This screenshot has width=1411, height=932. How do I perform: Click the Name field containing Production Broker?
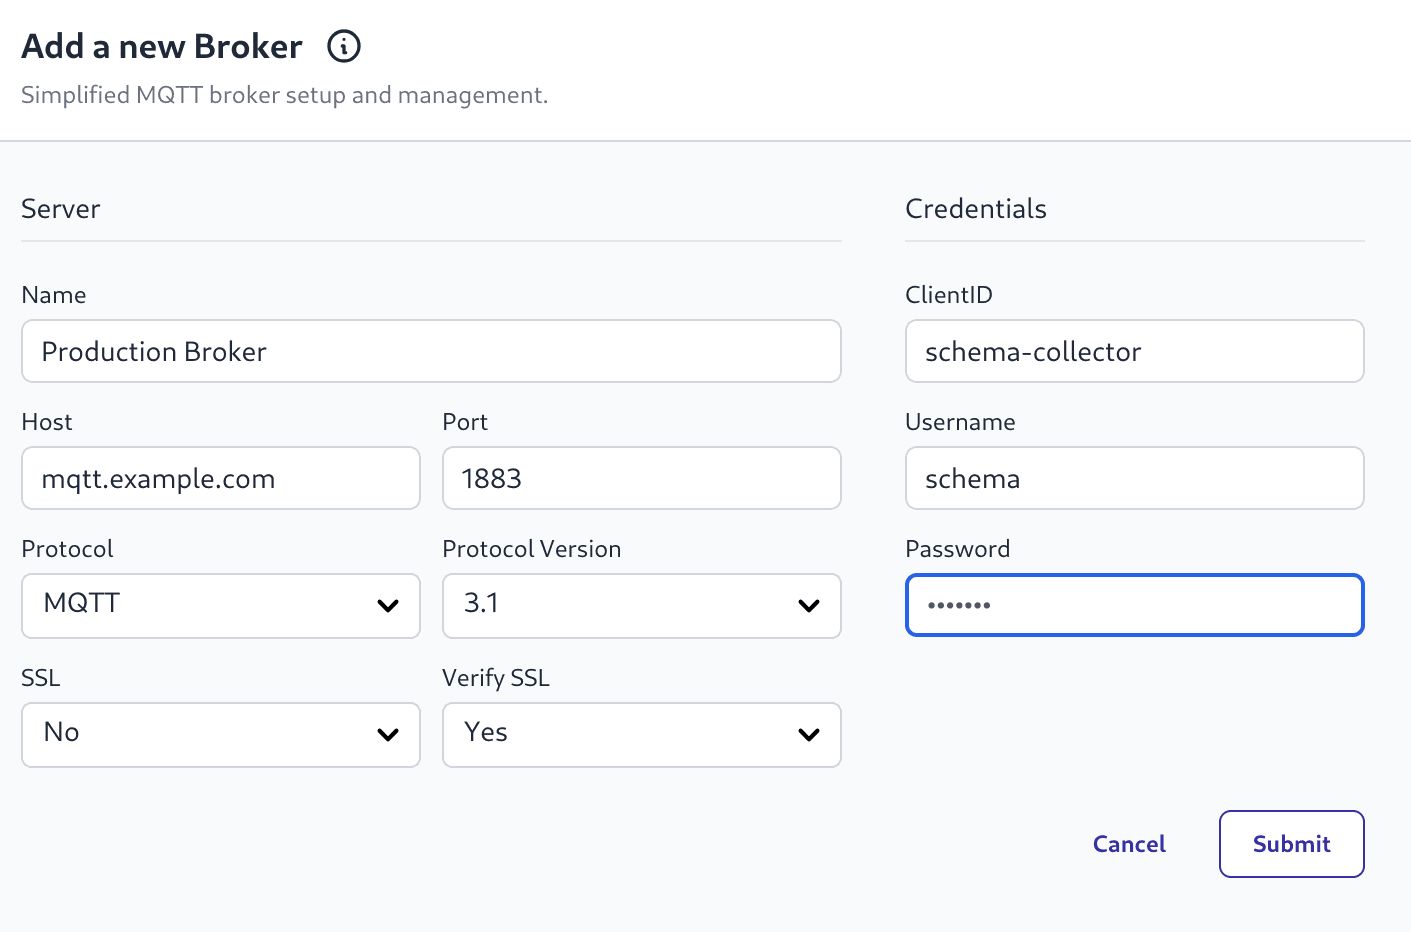pyautogui.click(x=430, y=351)
